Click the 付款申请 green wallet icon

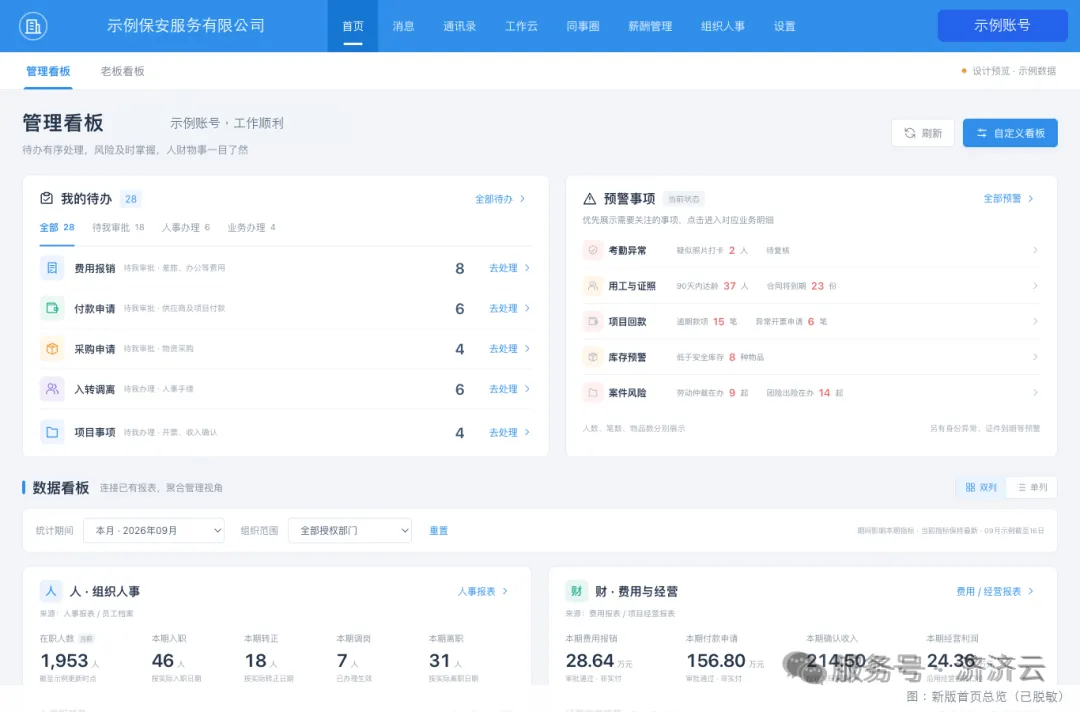(x=52, y=308)
